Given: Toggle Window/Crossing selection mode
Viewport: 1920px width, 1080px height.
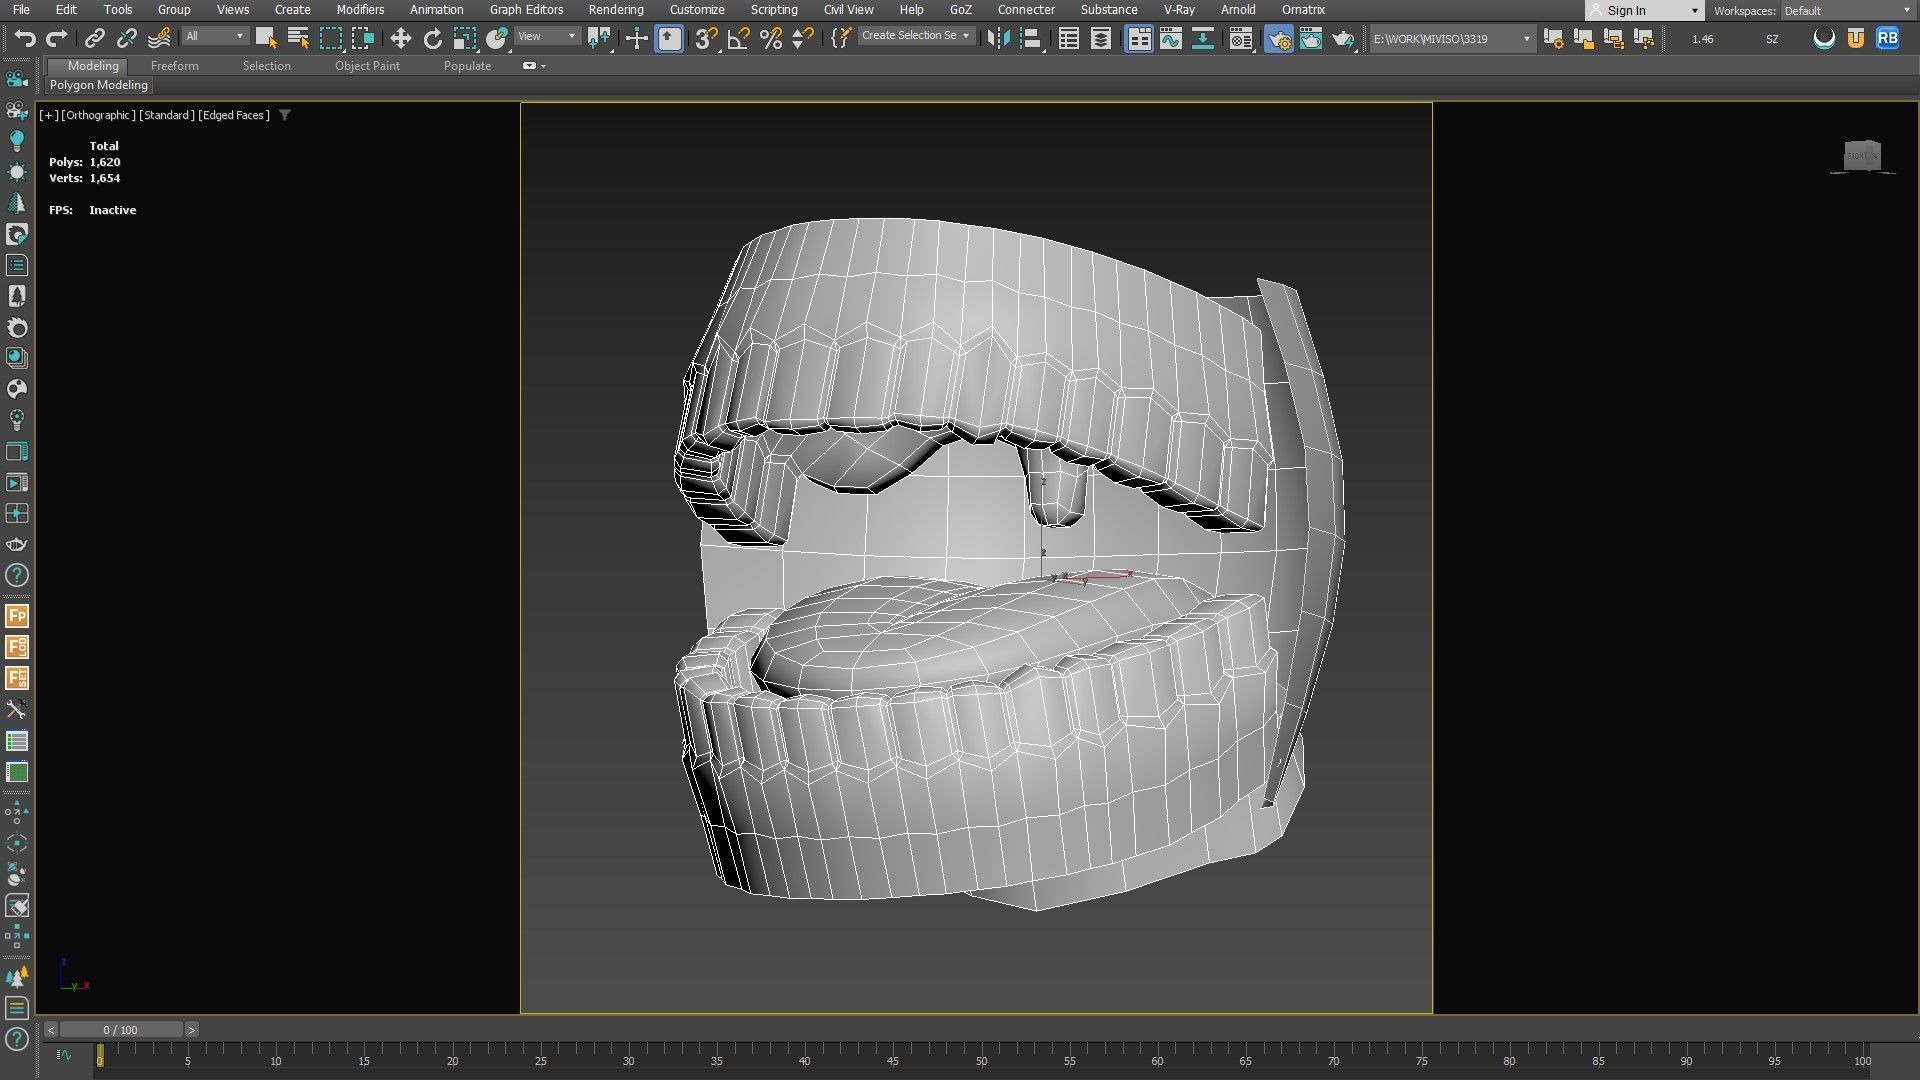Looking at the screenshot, I should point(362,39).
